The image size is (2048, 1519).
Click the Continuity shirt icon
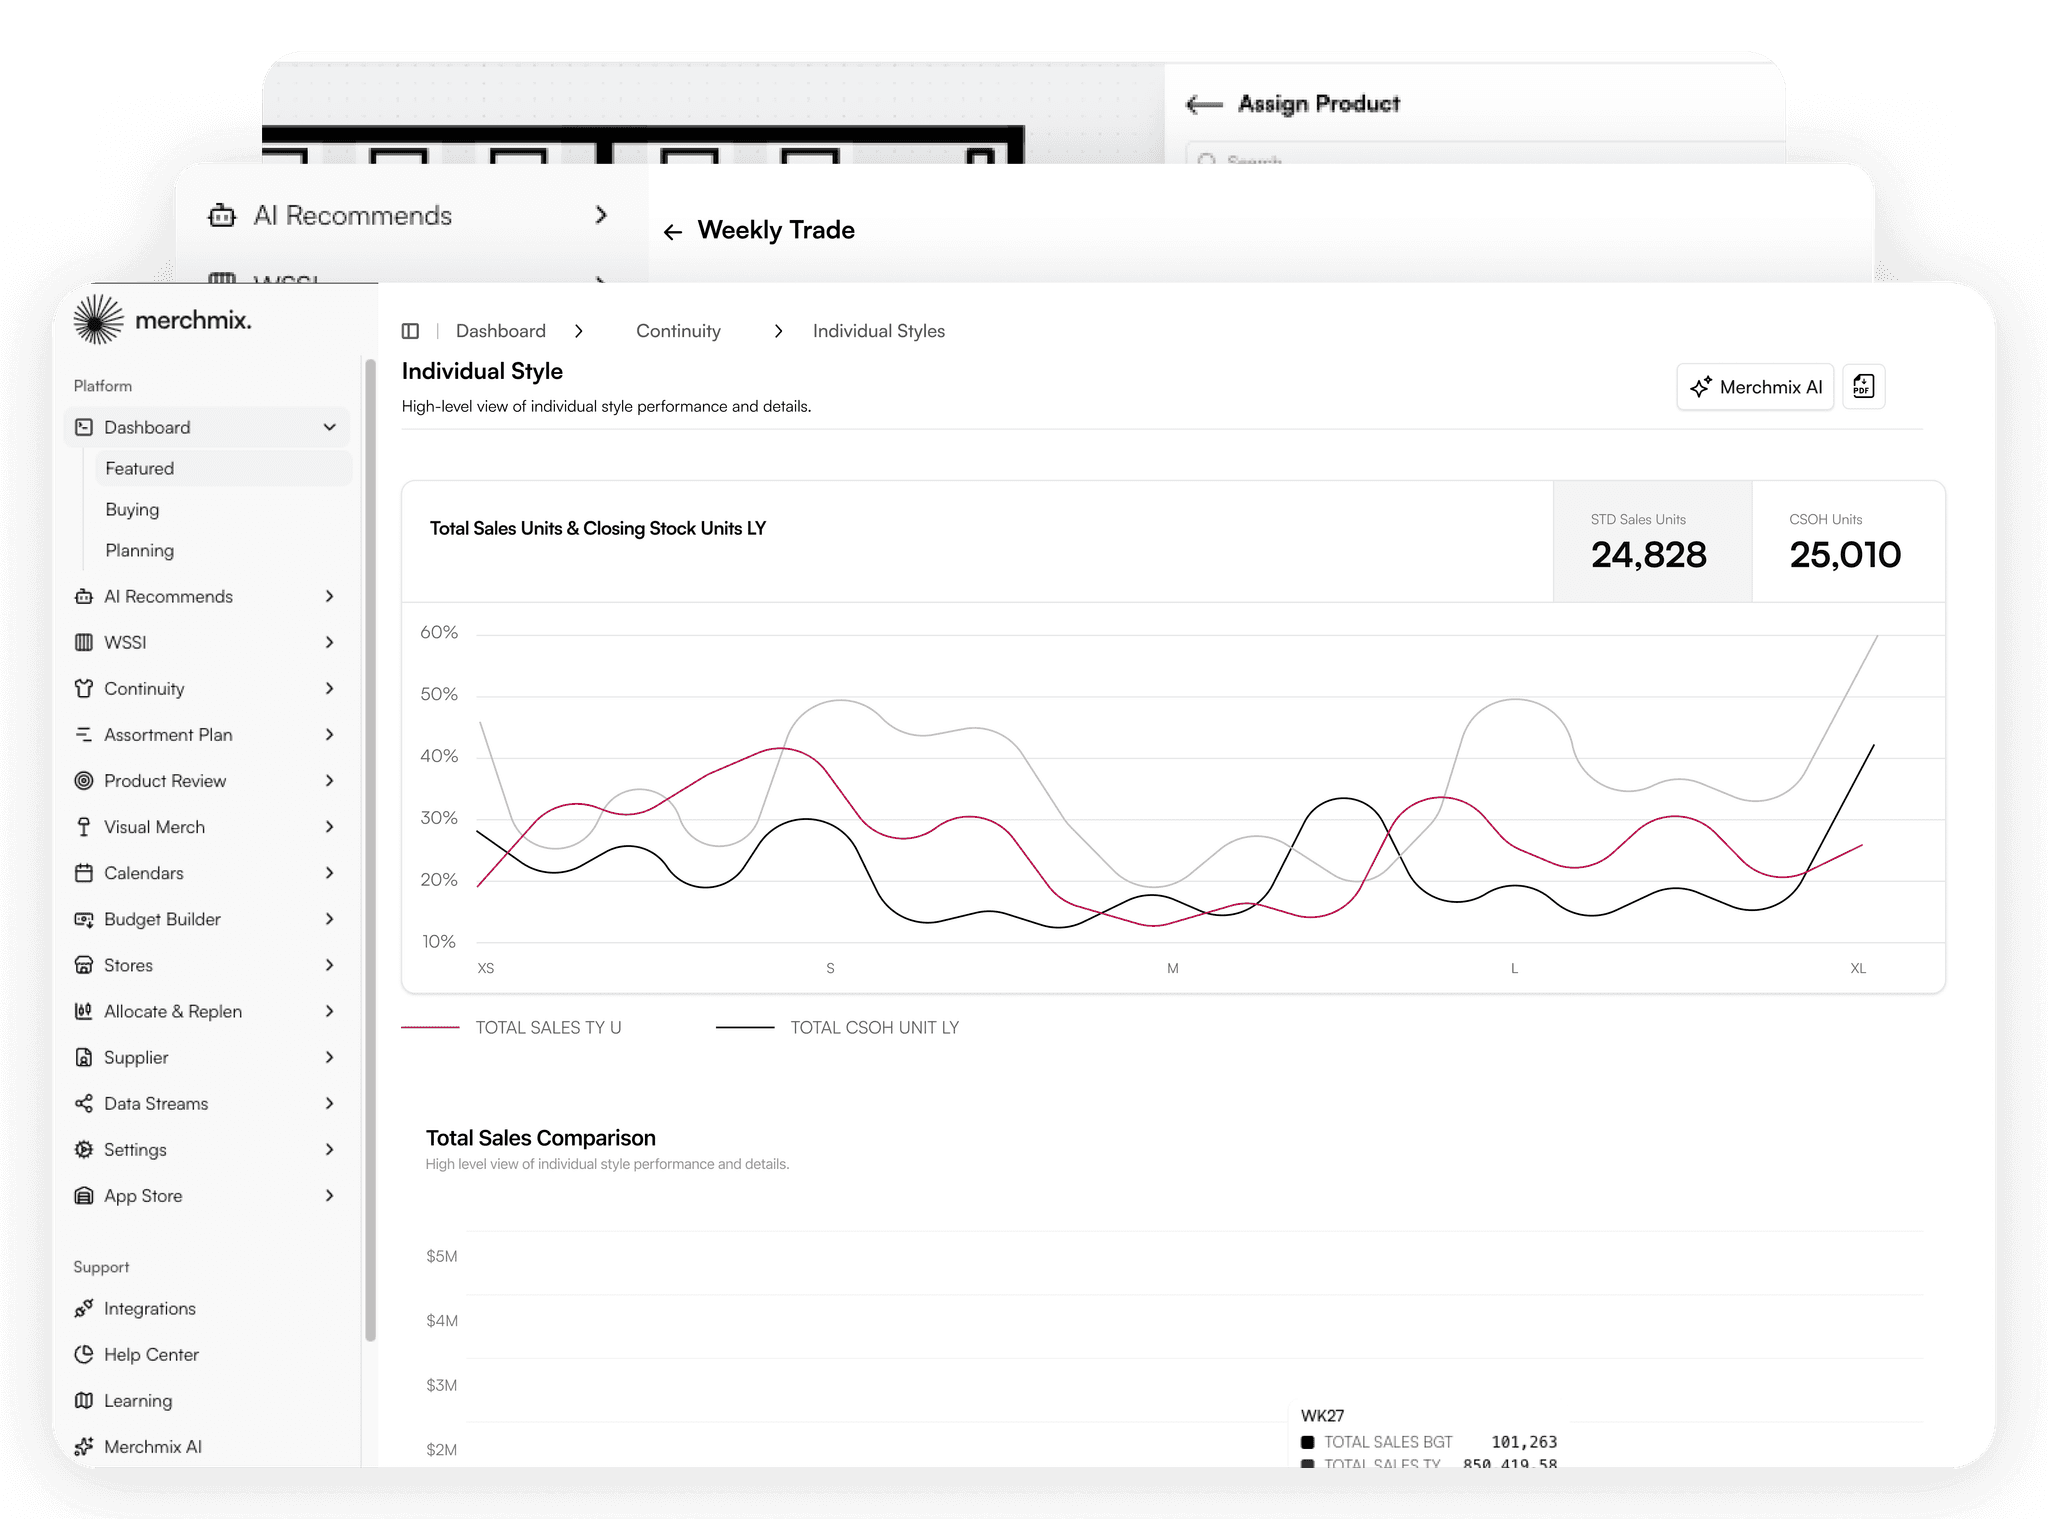(x=84, y=688)
